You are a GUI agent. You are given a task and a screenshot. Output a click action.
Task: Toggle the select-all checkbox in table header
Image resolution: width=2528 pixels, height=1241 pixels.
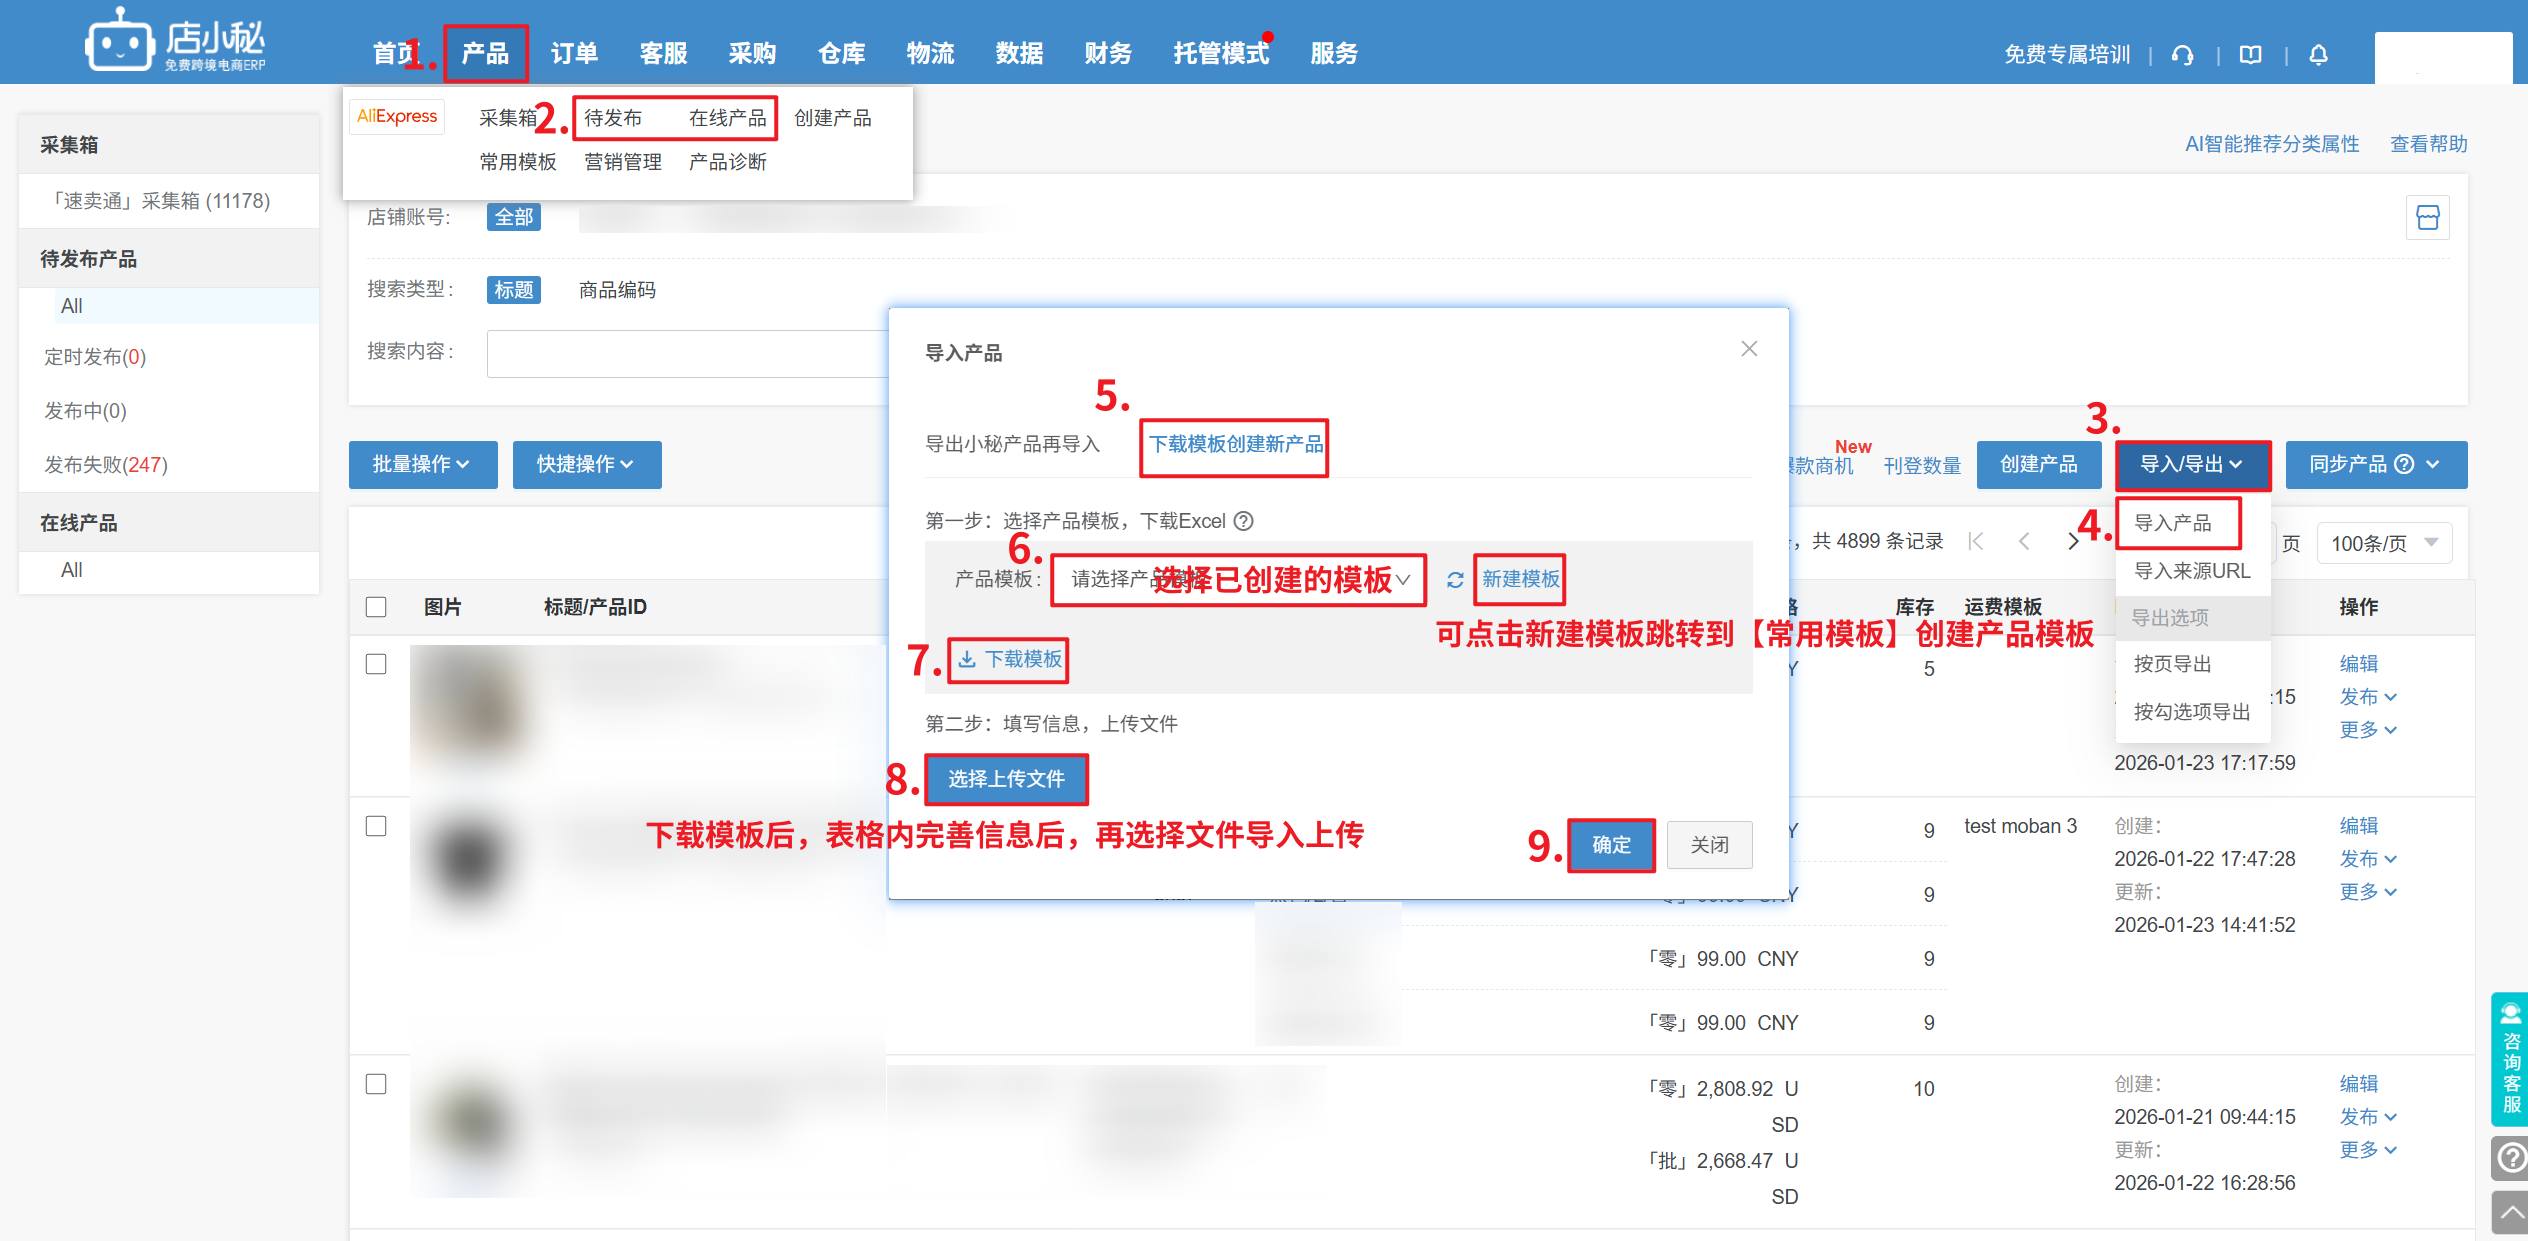coord(376,607)
